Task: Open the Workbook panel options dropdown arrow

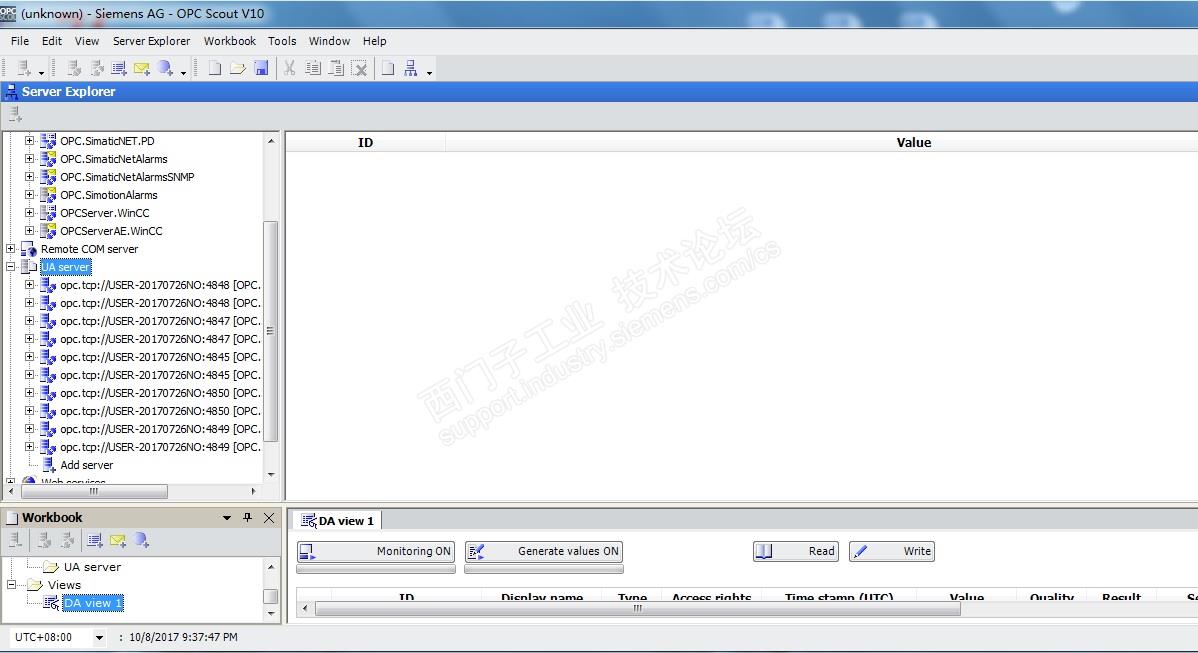Action: pos(227,517)
